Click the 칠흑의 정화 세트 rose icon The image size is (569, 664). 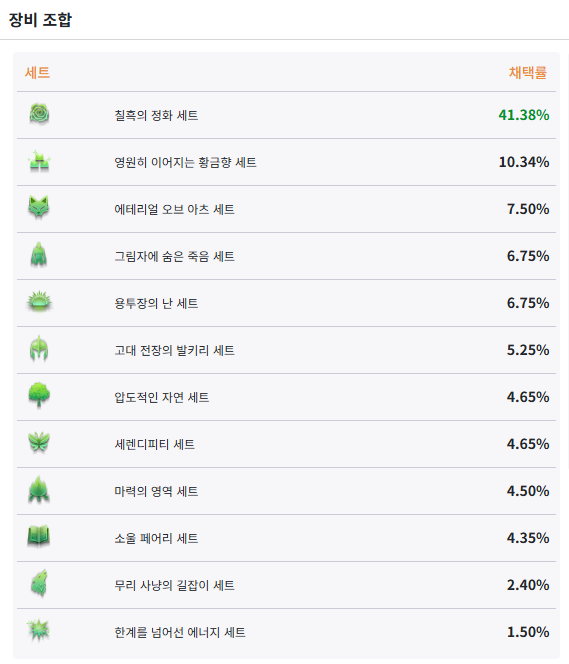pos(39,114)
